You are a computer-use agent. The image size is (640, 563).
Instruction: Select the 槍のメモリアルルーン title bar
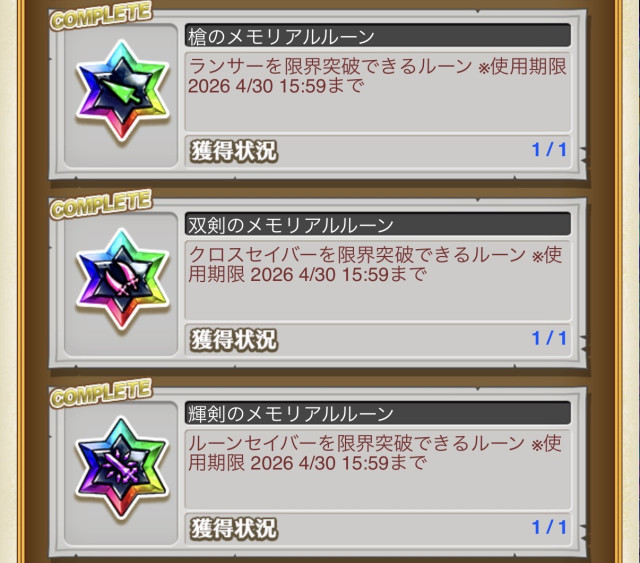click(378, 36)
